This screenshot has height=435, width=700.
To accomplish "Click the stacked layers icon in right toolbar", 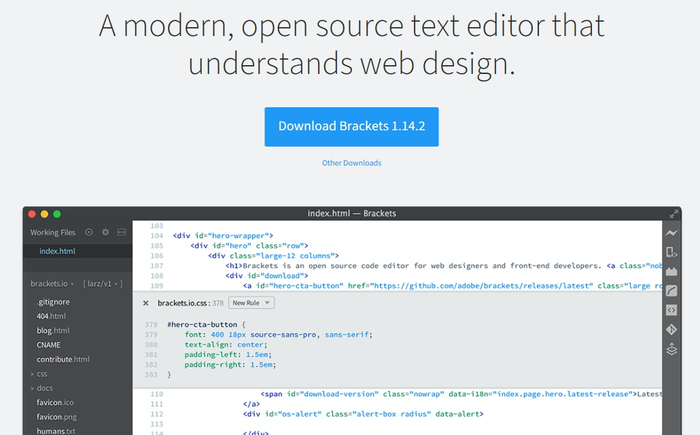I will pyautogui.click(x=672, y=348).
